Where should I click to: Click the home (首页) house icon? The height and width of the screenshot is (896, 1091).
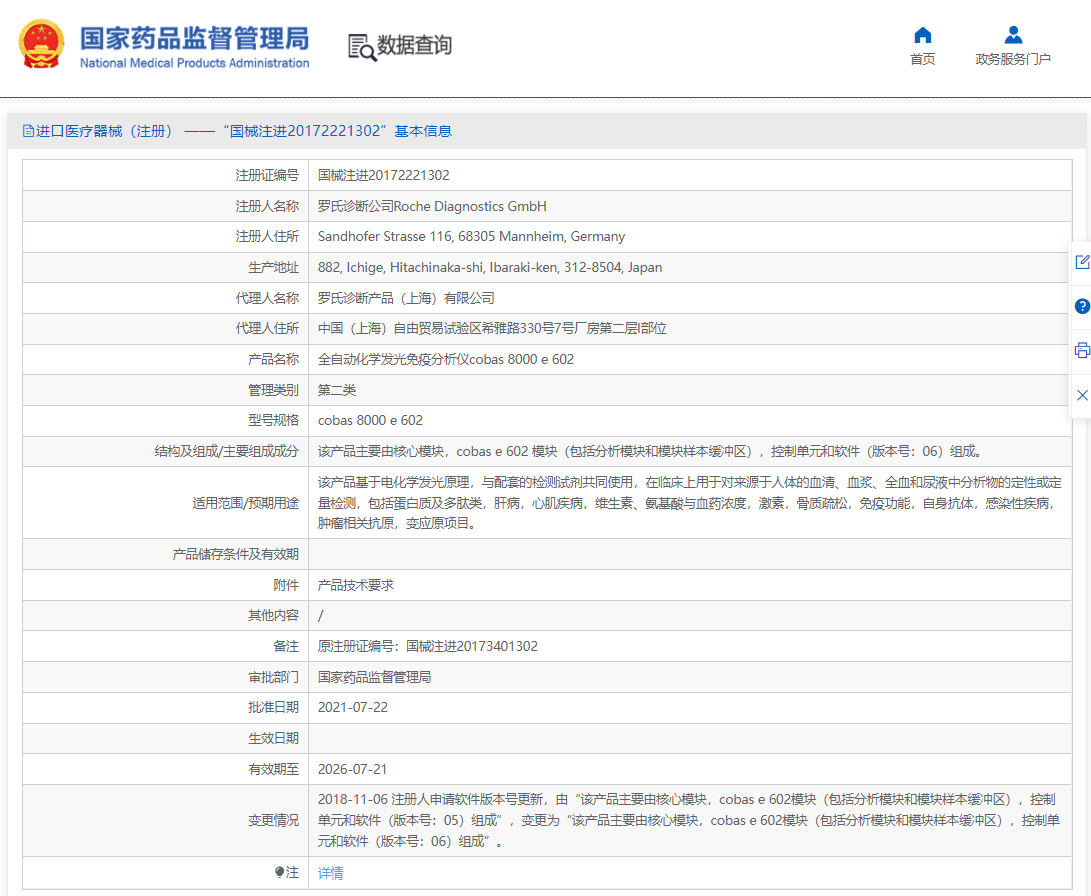923,35
